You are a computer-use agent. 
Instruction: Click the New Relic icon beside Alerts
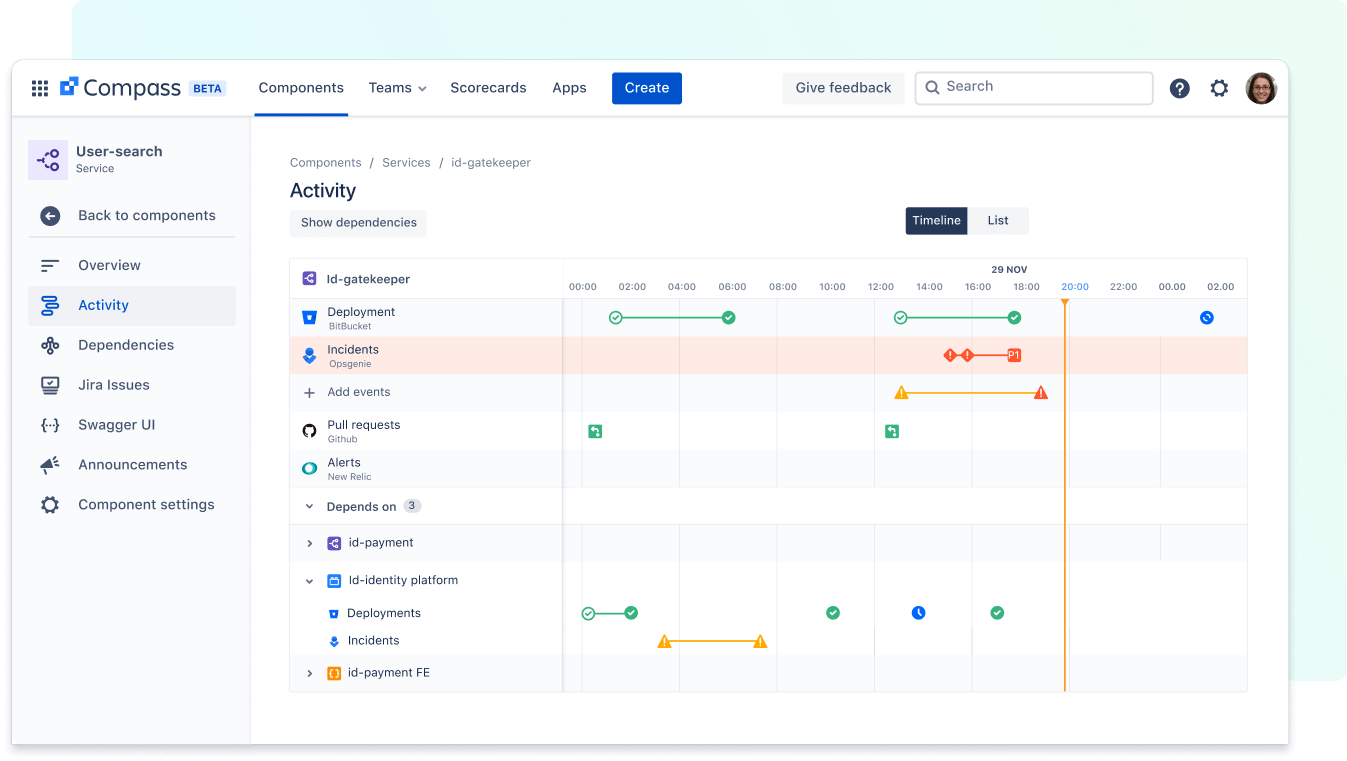pos(309,467)
